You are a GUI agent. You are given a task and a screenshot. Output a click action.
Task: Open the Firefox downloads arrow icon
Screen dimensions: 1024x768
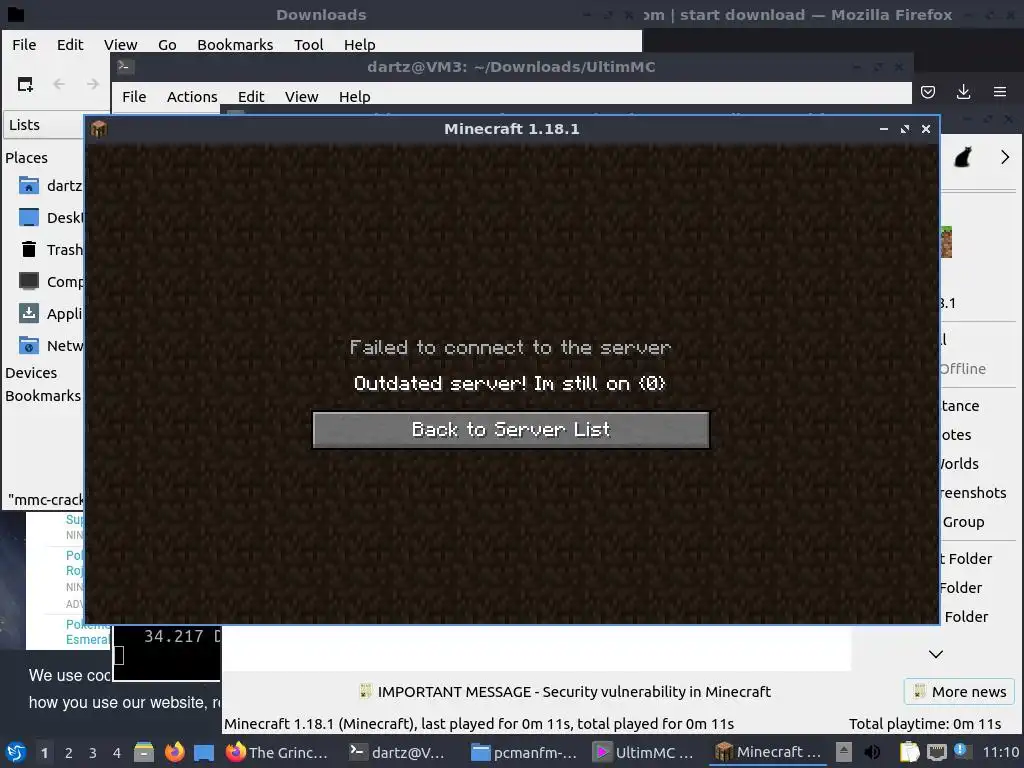963,92
